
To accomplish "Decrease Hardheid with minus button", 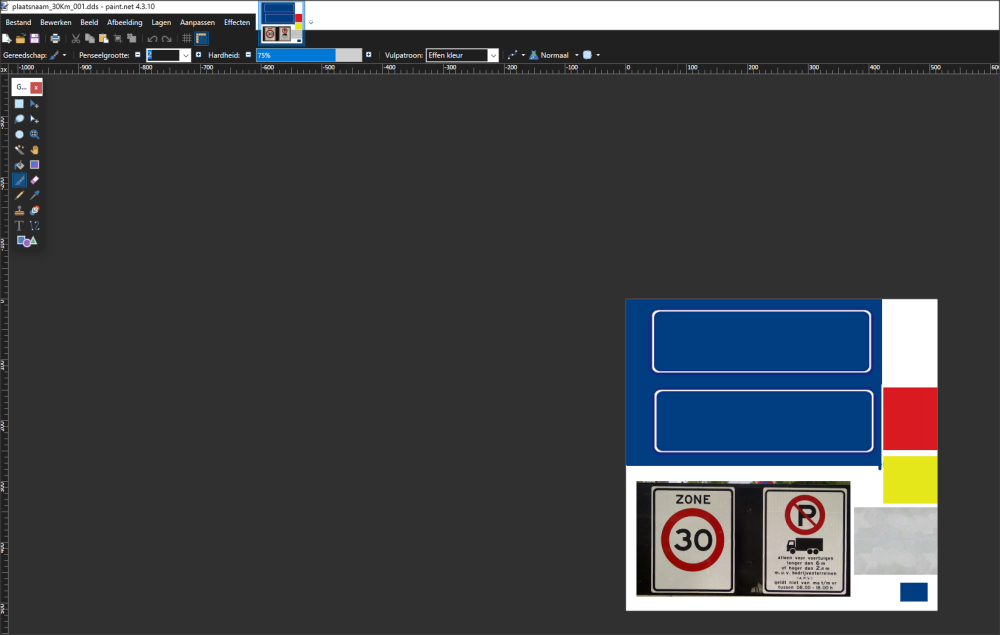I will click(249, 55).
